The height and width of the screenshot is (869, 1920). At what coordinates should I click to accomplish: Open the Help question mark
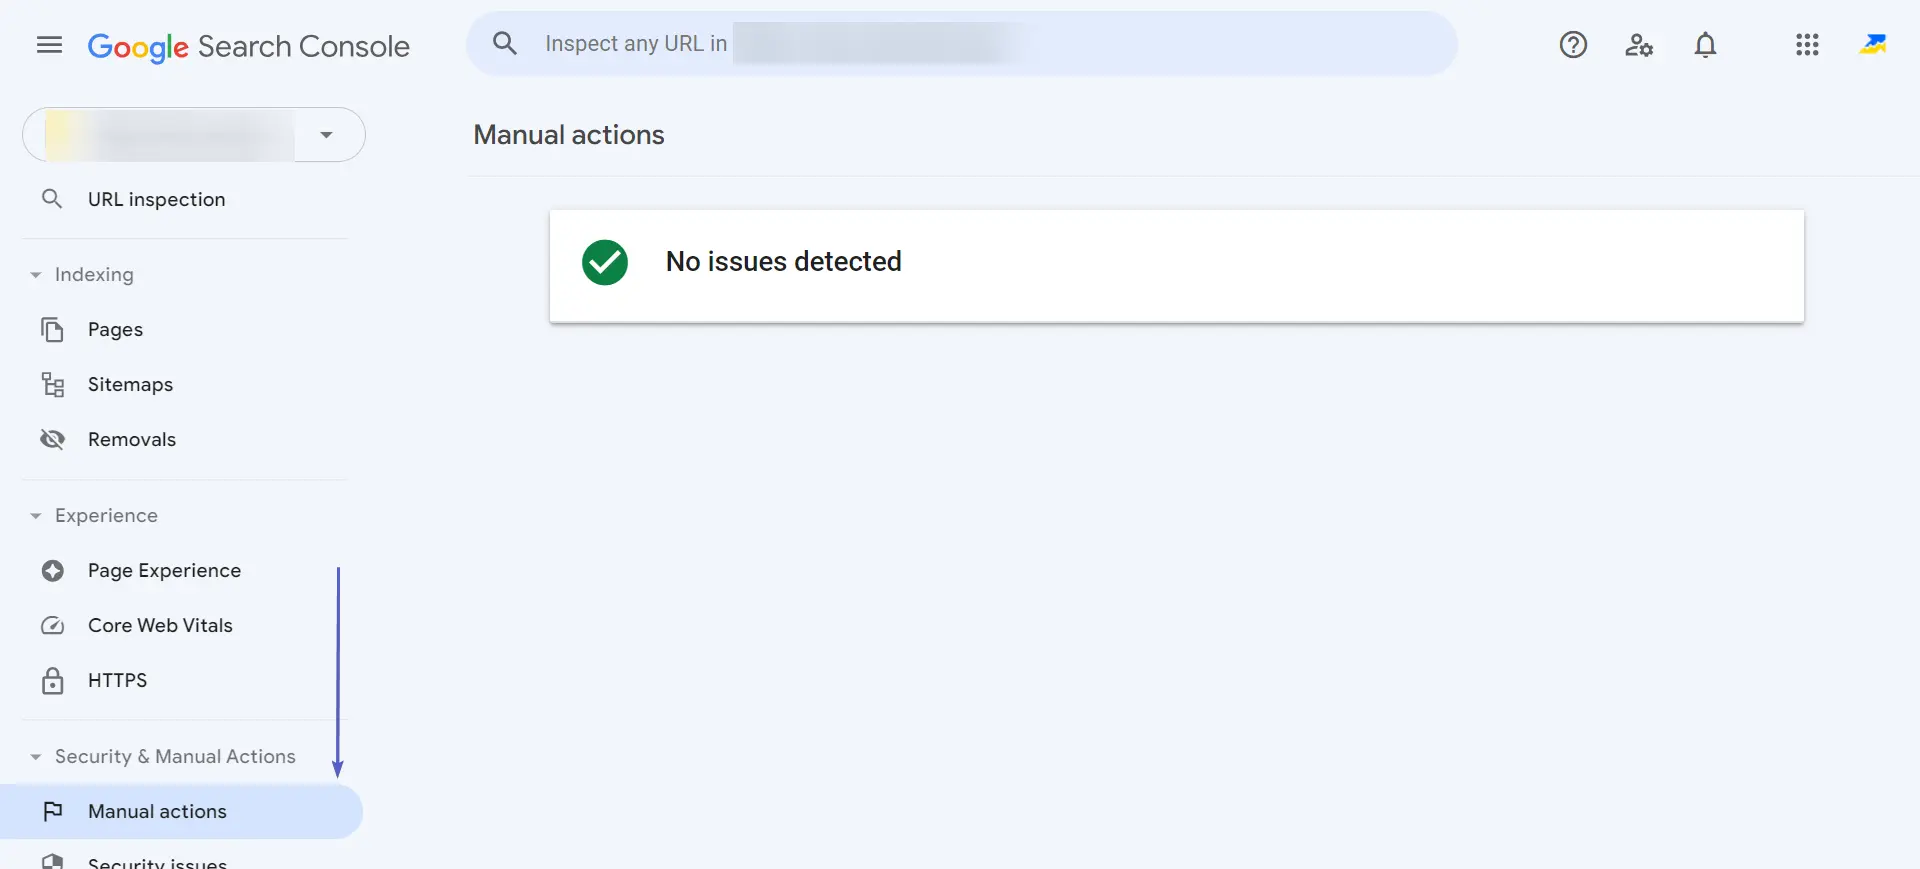[1573, 45]
